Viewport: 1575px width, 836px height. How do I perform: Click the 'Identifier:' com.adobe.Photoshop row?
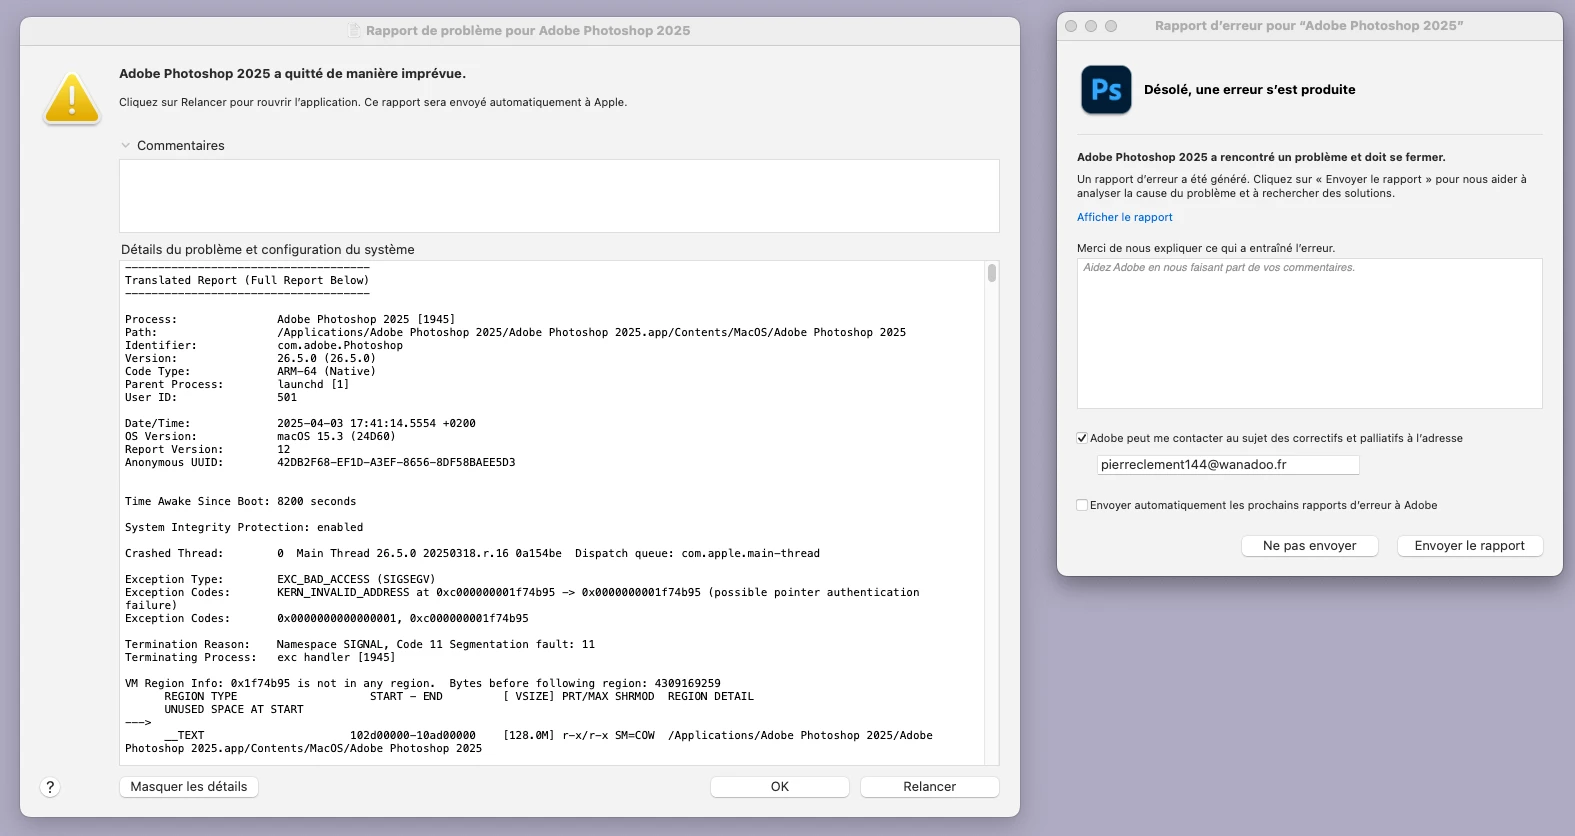tap(264, 346)
